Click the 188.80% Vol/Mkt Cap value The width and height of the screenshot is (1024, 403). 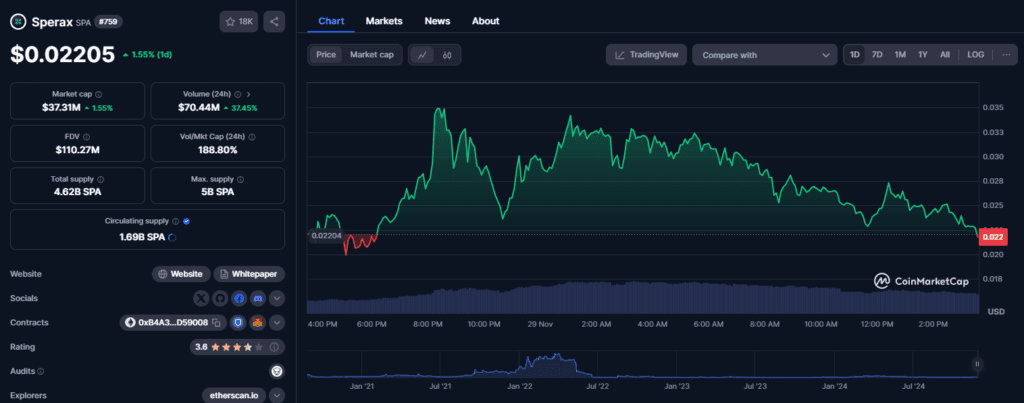coord(217,150)
